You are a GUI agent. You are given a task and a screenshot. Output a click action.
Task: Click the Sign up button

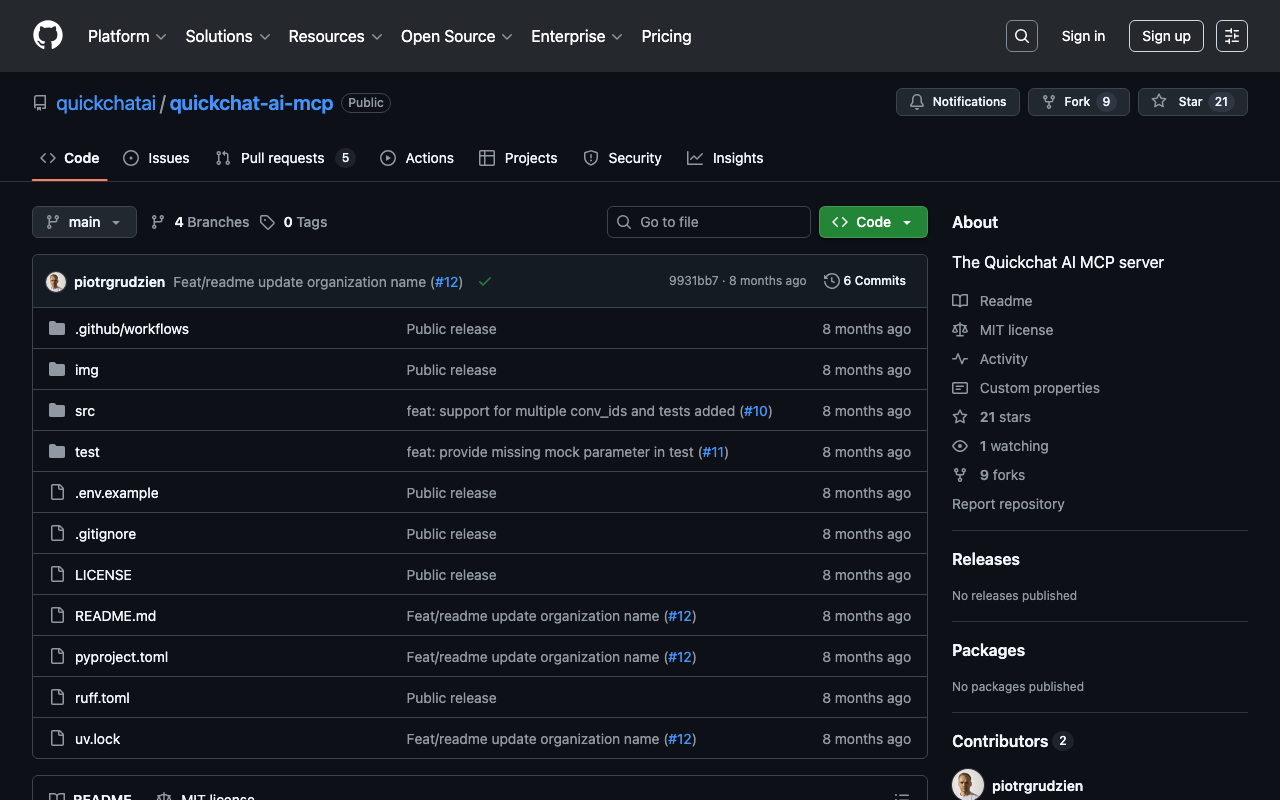1165,36
